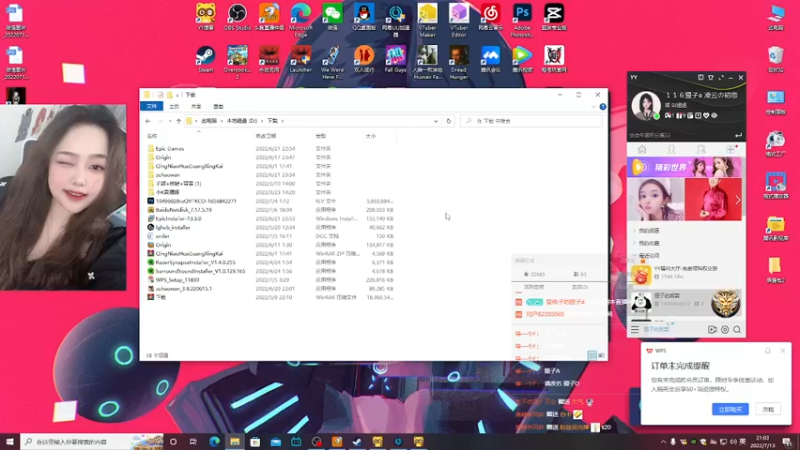The height and width of the screenshot is (450, 800).
Task: Launch Adobe Photoshop from the desktop
Action: click(x=522, y=20)
